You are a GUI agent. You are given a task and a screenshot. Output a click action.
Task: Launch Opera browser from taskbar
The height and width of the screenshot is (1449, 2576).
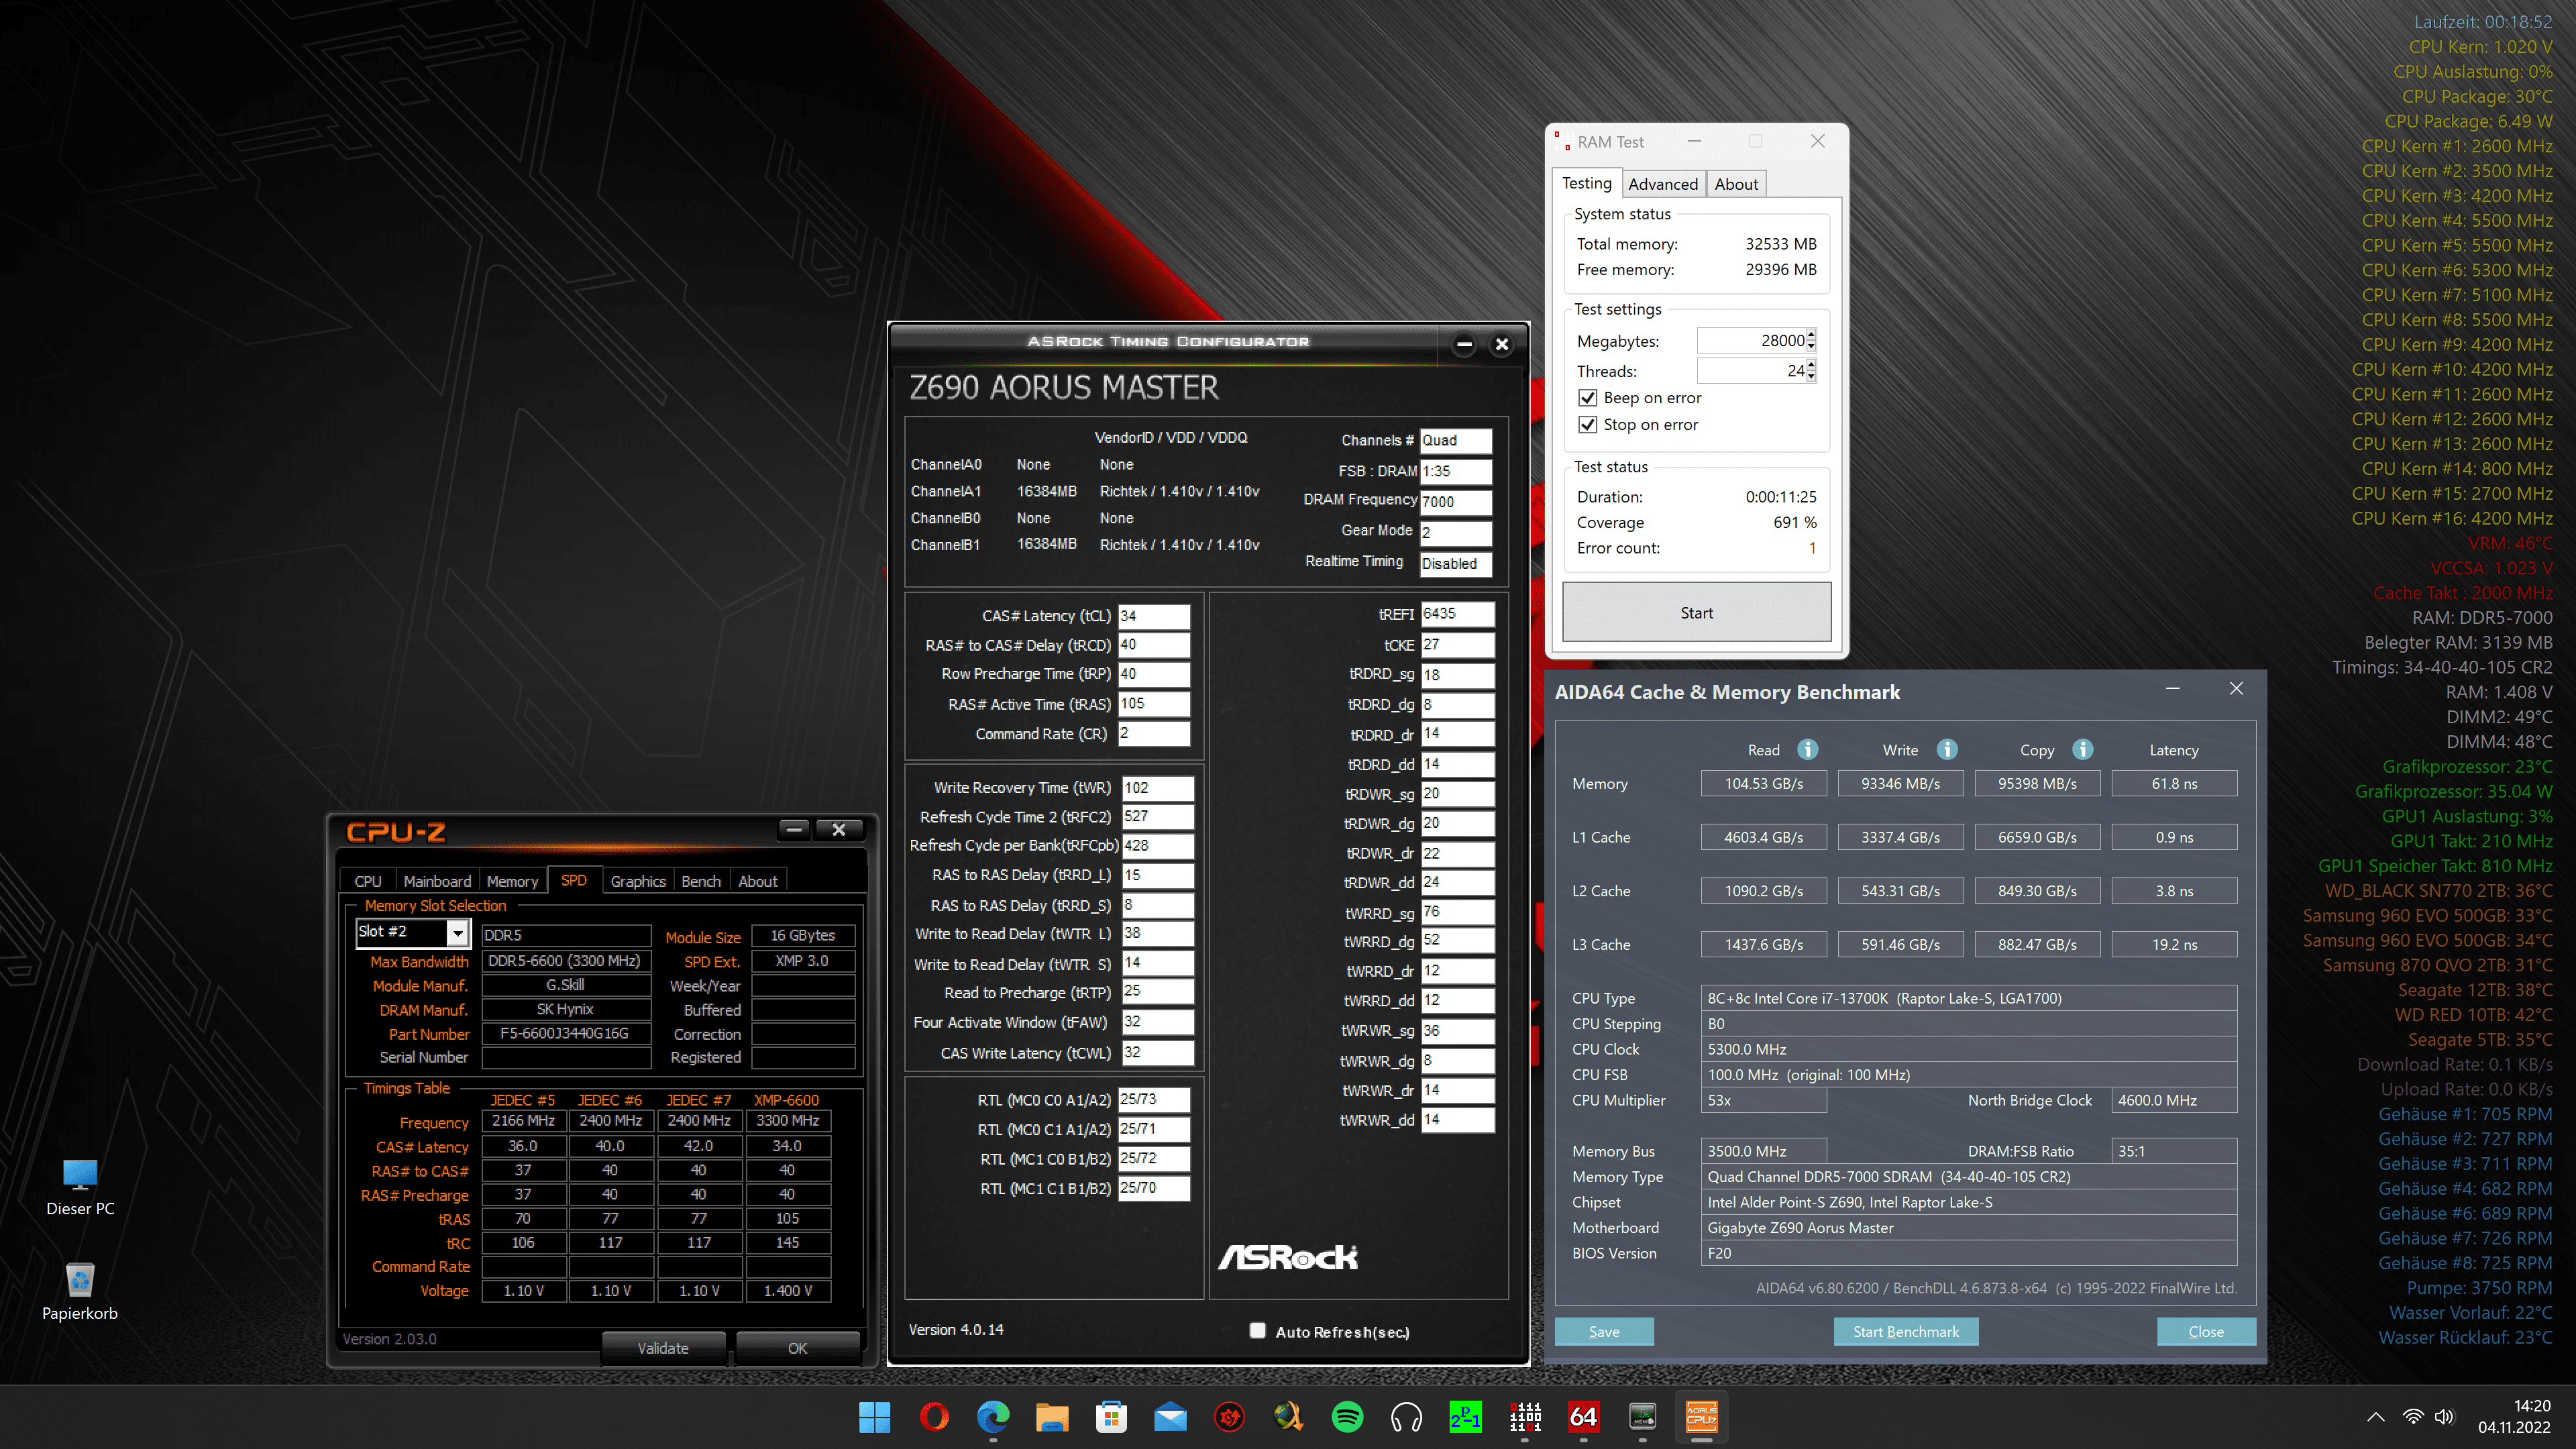(x=934, y=1417)
